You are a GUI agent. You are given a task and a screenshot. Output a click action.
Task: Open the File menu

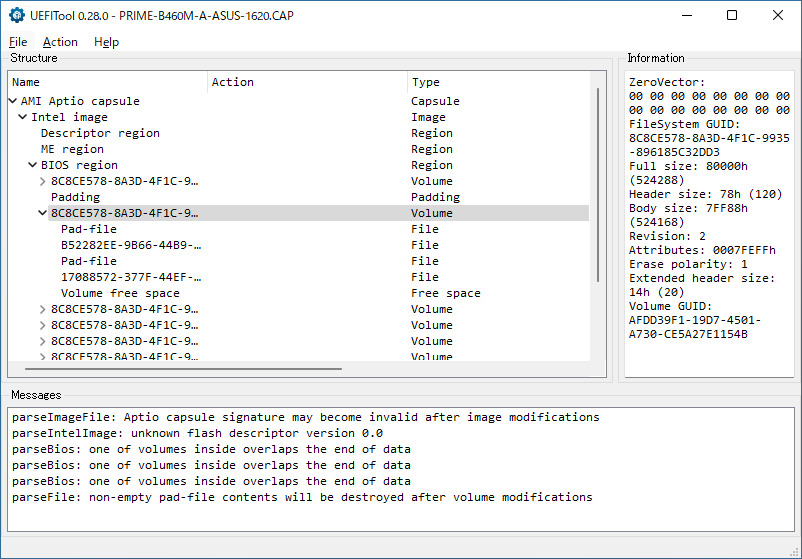(18, 42)
